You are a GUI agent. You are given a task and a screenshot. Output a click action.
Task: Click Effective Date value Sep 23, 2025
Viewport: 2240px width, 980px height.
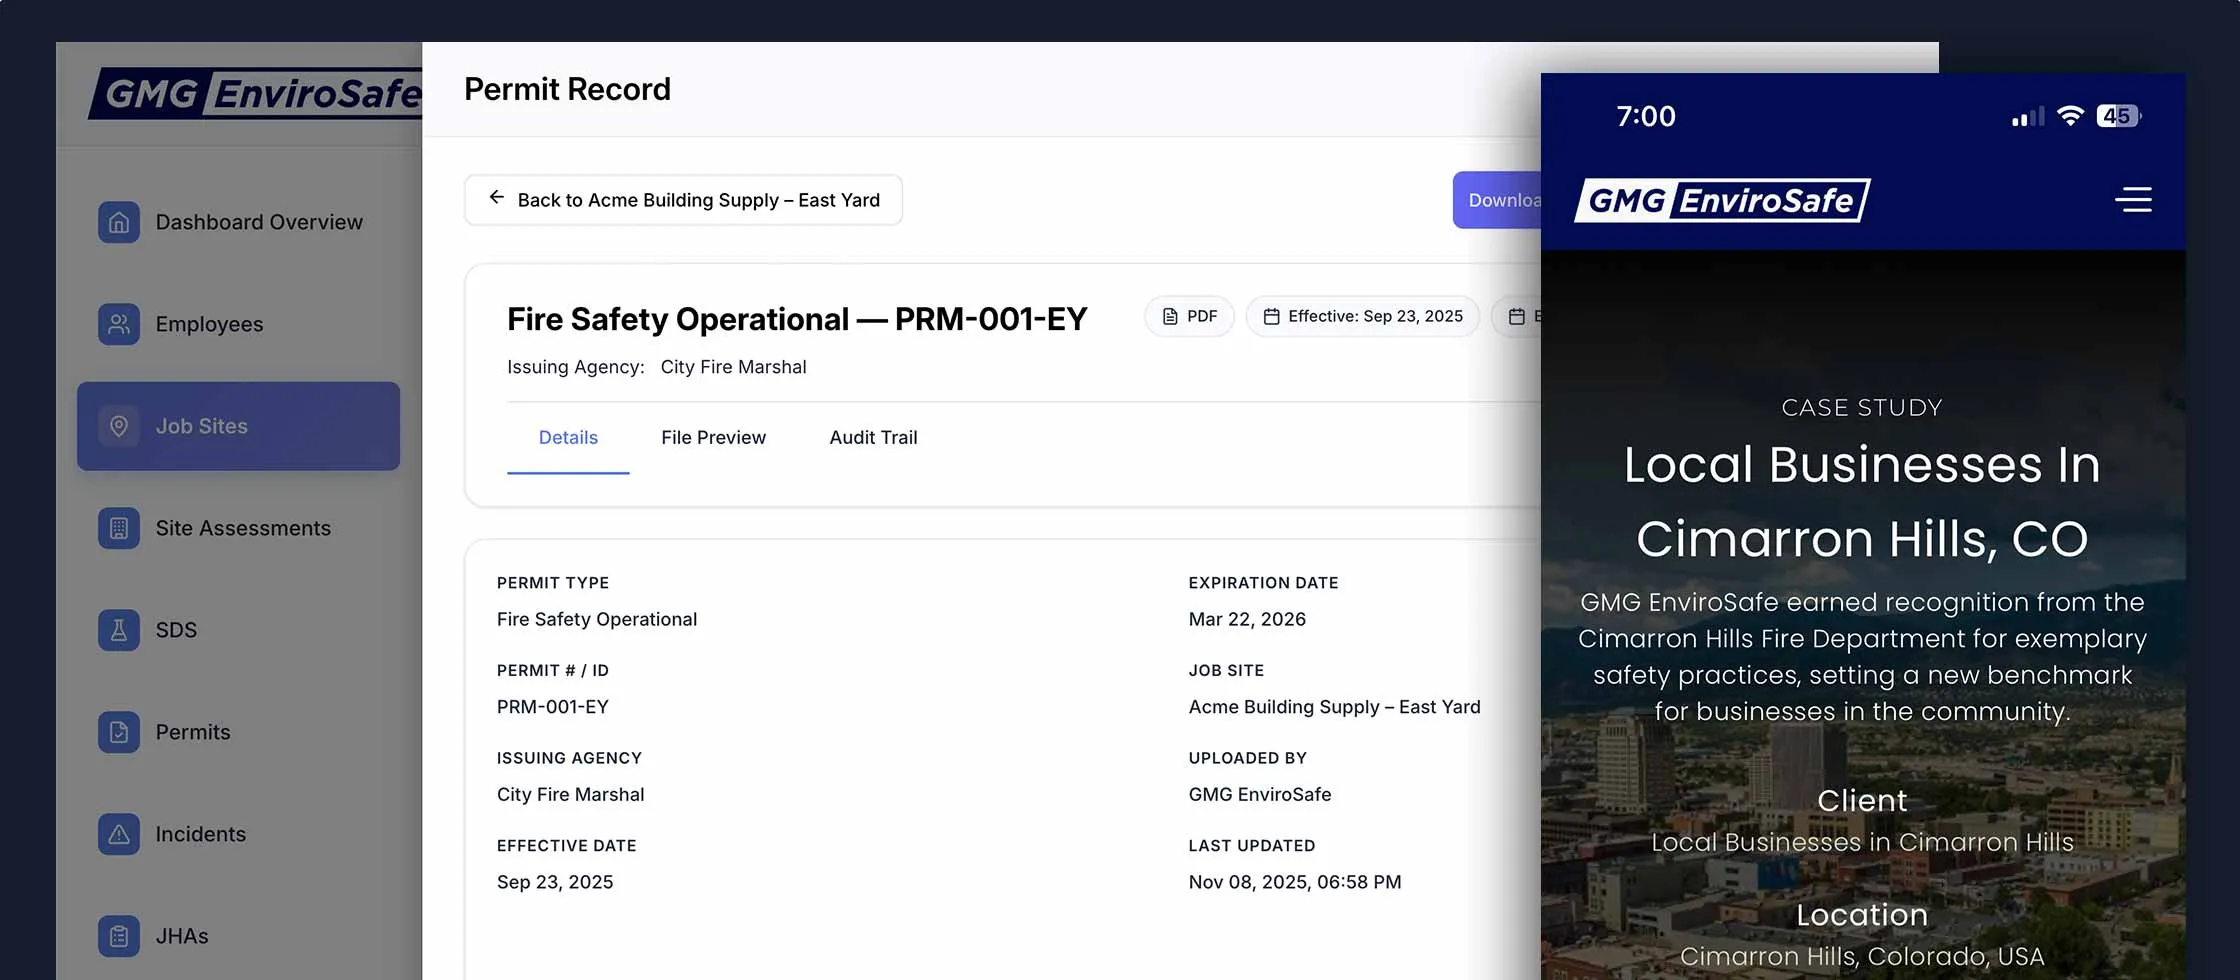click(555, 882)
